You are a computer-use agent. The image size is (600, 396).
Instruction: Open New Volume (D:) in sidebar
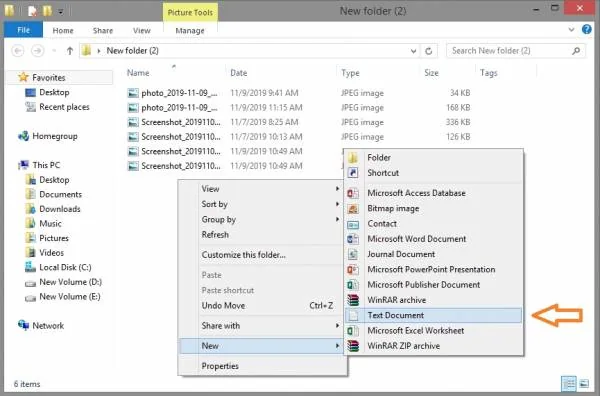[70, 282]
